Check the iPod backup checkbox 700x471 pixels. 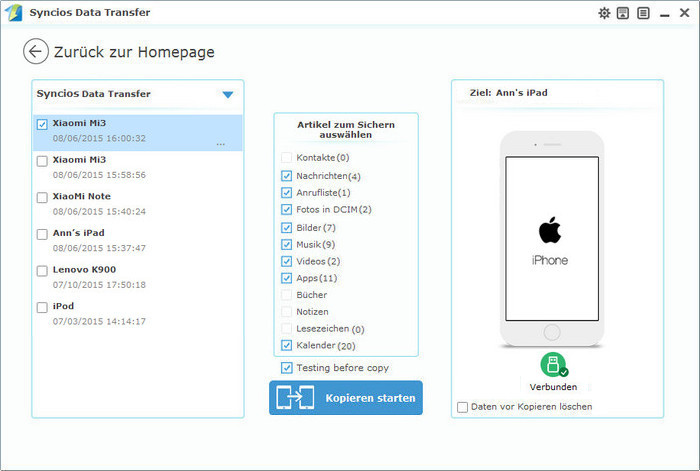pyautogui.click(x=42, y=308)
